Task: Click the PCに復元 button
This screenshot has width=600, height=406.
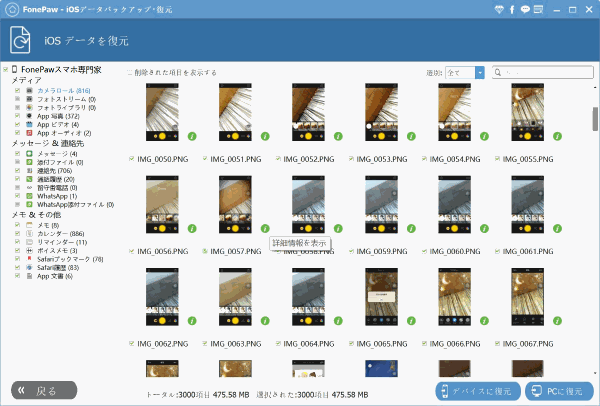Action: click(x=559, y=391)
